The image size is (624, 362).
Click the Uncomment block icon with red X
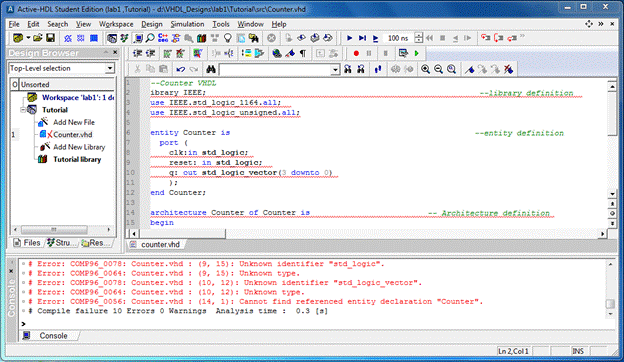tap(180, 53)
